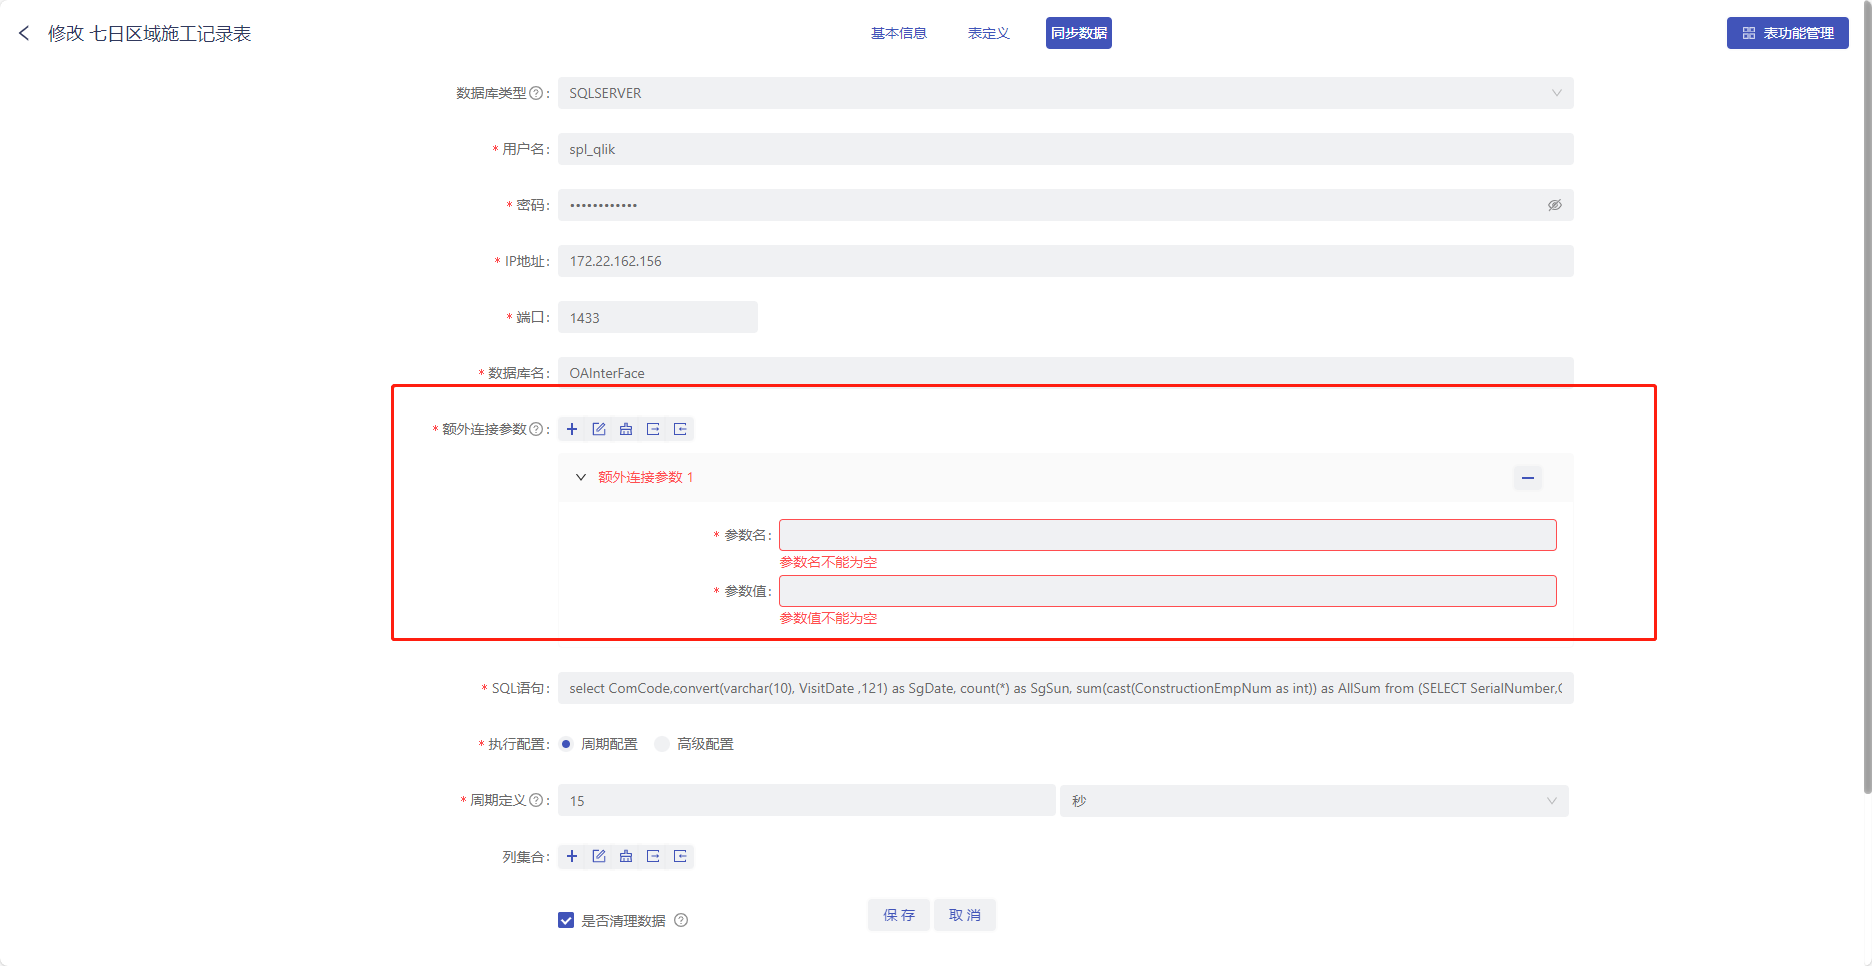Click the export icon for 列集合
Screen dimensions: 1872x966
(653, 856)
